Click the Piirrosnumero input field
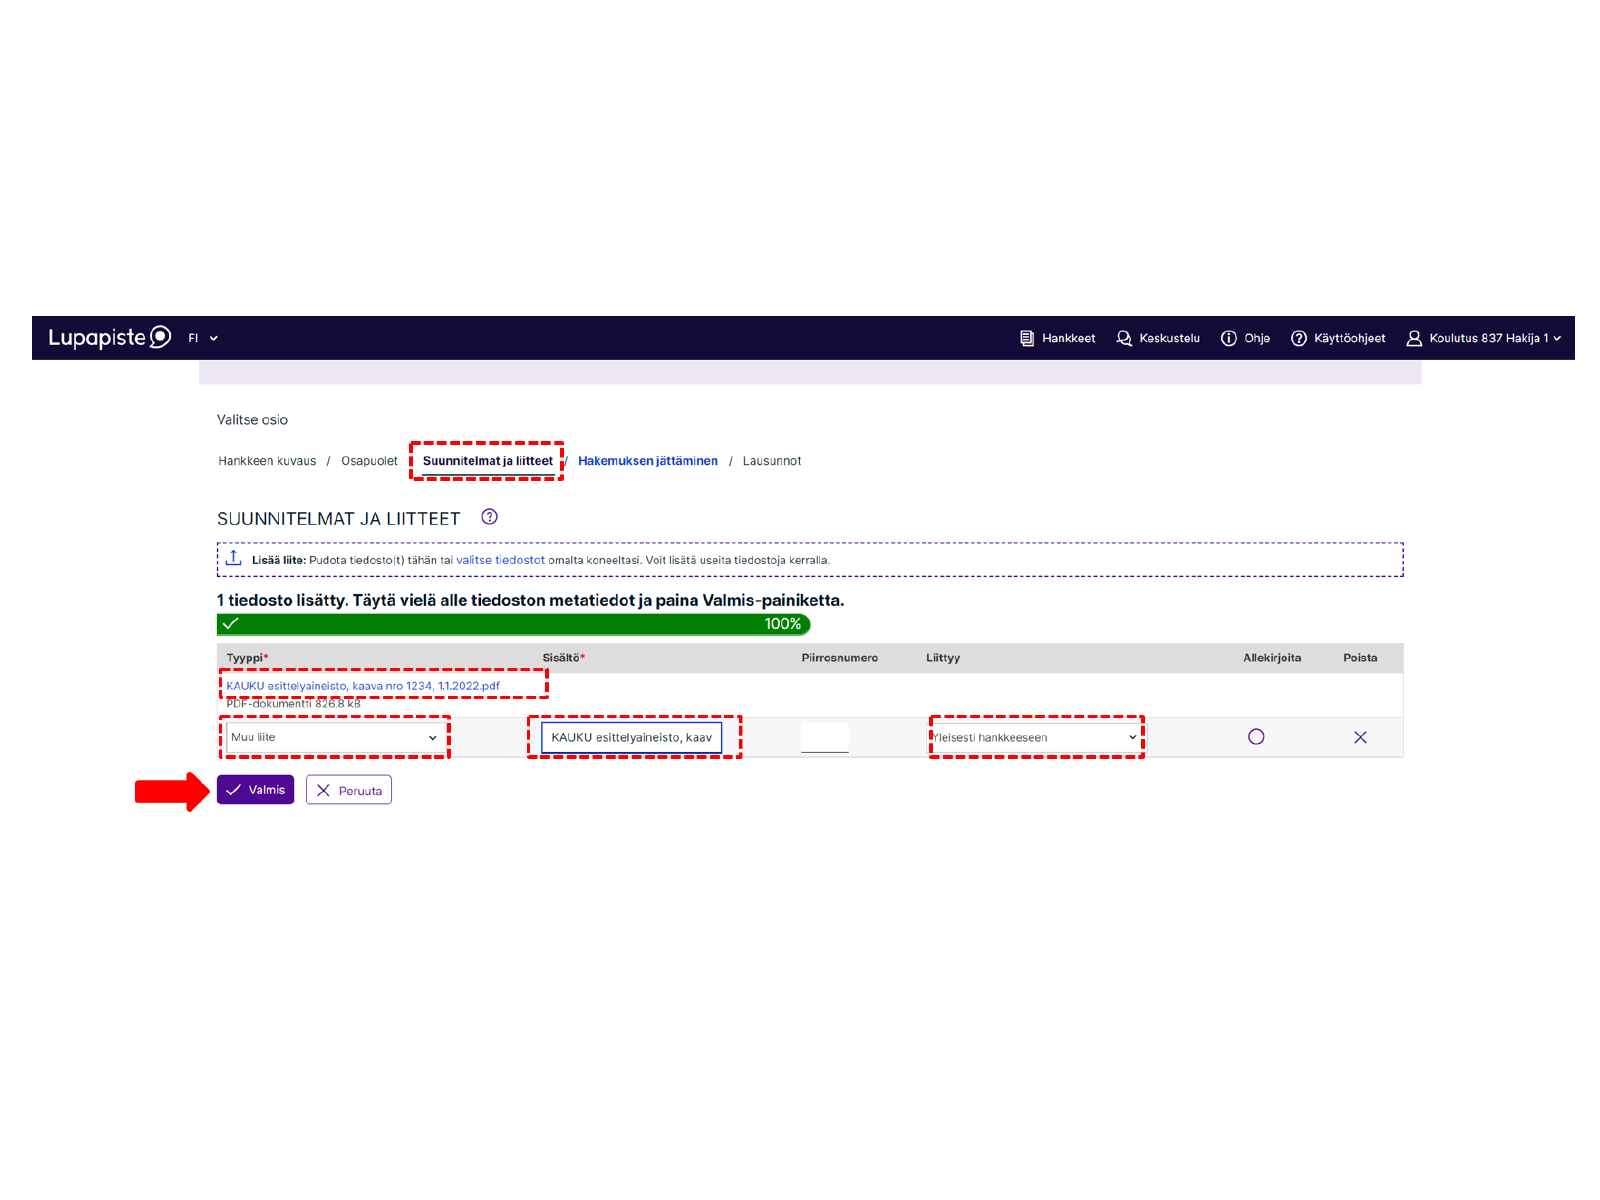 click(824, 737)
